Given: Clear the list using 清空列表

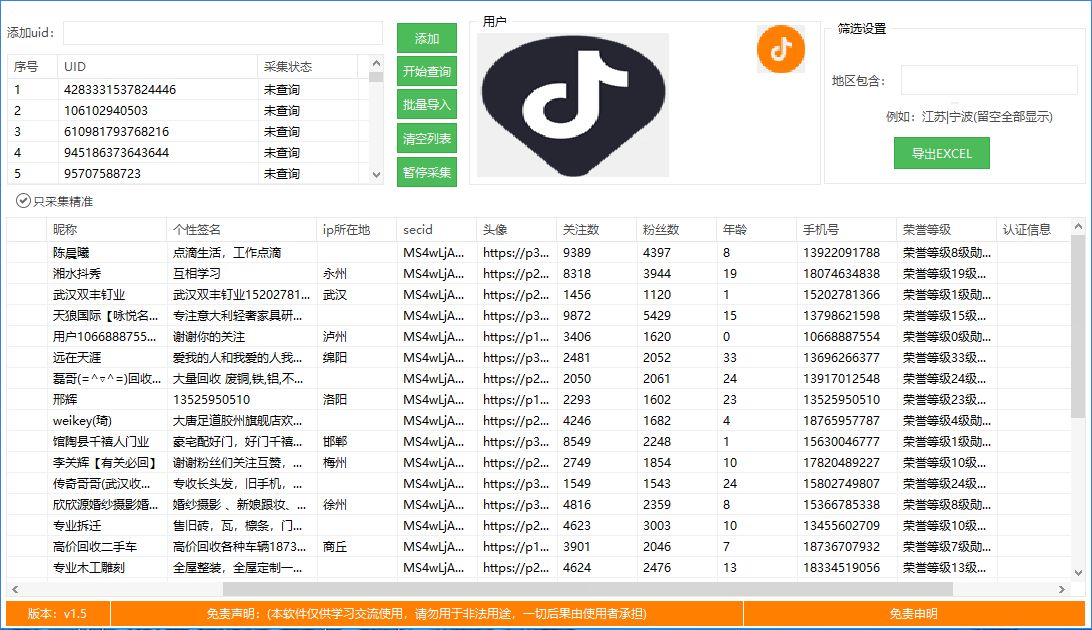Looking at the screenshot, I should tap(427, 139).
